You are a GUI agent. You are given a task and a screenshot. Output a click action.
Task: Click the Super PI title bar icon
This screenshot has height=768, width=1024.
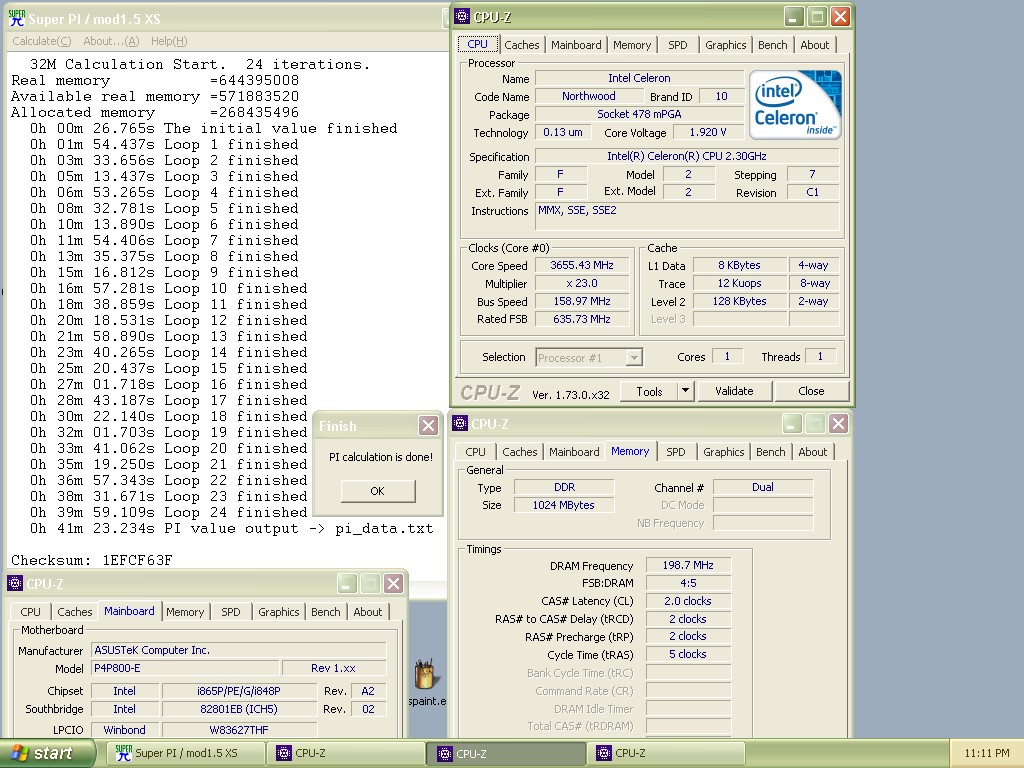click(17, 18)
